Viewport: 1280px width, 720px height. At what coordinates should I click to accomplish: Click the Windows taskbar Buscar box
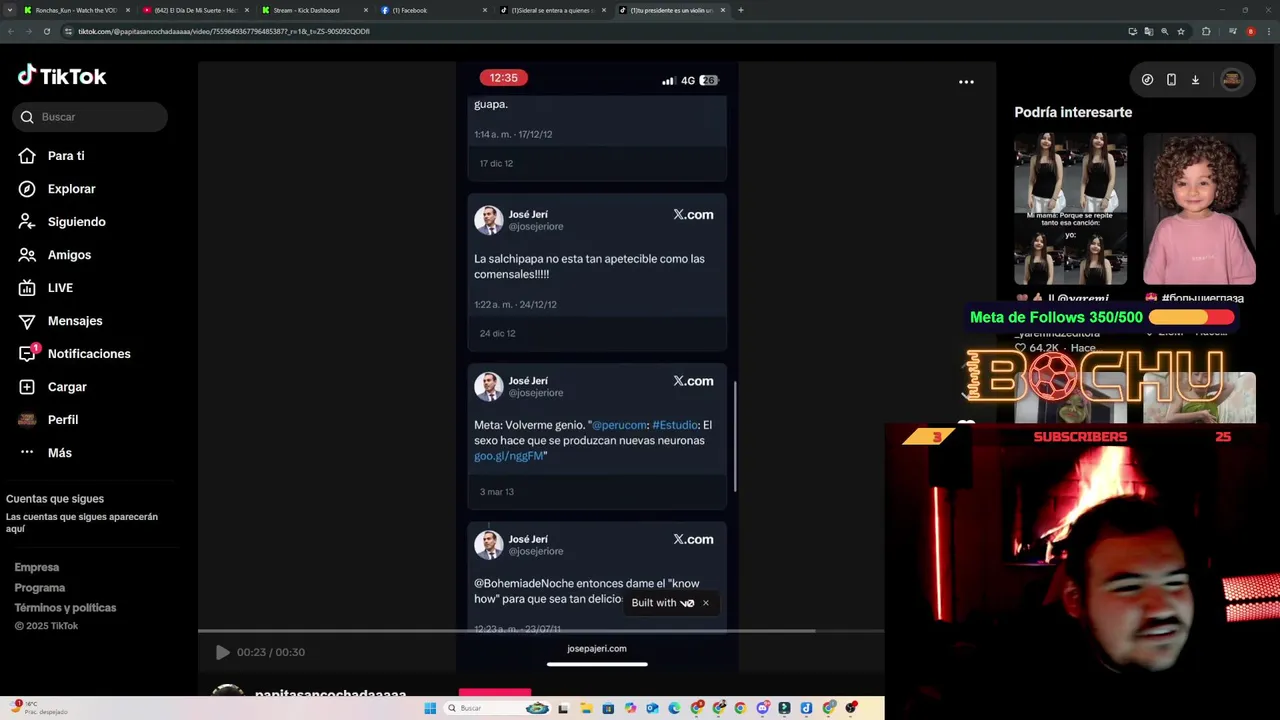click(497, 708)
